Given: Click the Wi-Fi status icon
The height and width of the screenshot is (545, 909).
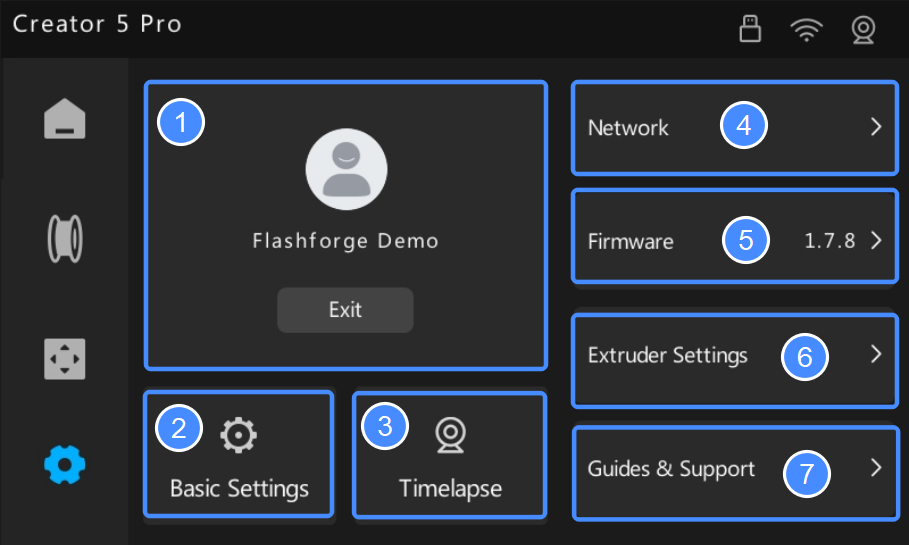Looking at the screenshot, I should pyautogui.click(x=806, y=30).
